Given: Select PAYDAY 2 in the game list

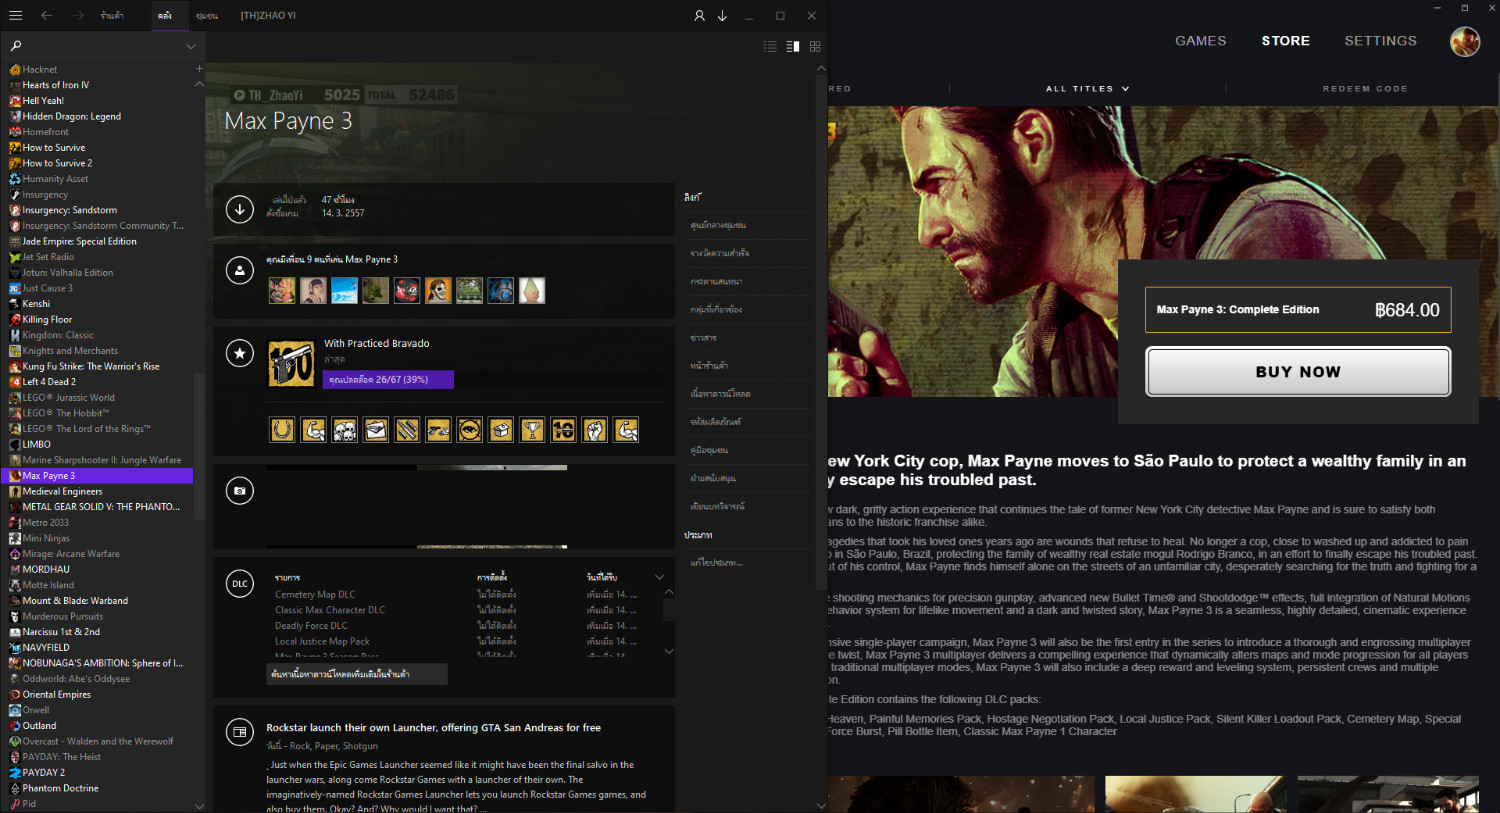Looking at the screenshot, I should (x=44, y=773).
